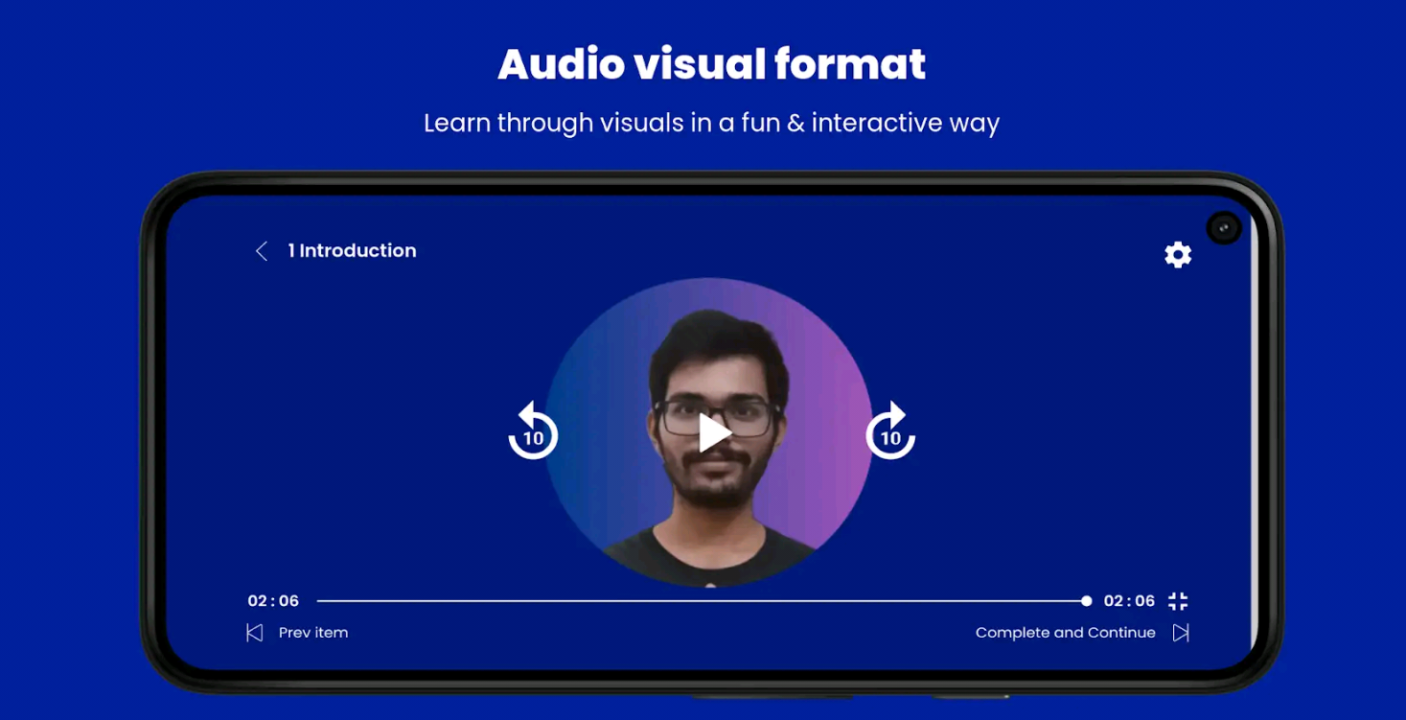Click the 1 Introduction title
Viewport: 1406px width, 720px height.
[x=352, y=251]
